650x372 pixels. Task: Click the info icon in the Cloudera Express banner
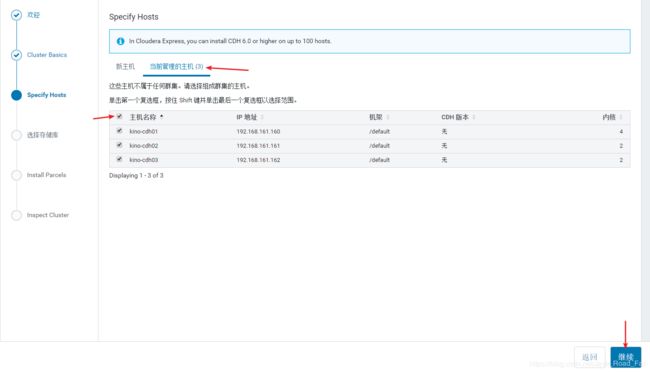(x=120, y=41)
